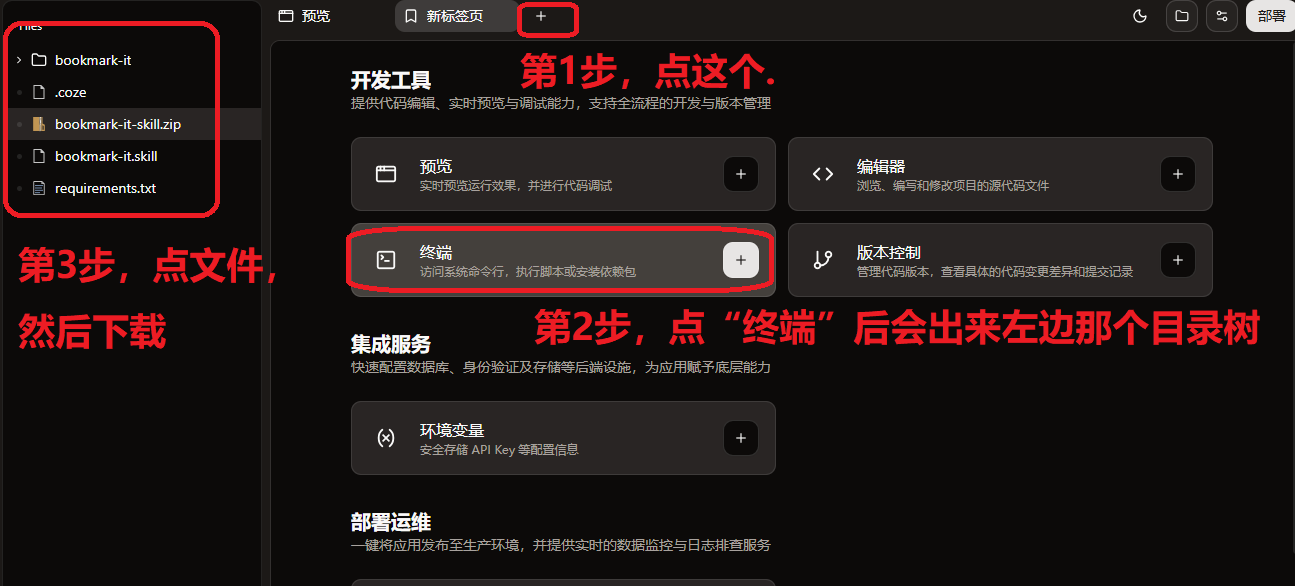The width and height of the screenshot is (1295, 586).
Task: Add a new tab with plus icon
Action: pos(541,16)
